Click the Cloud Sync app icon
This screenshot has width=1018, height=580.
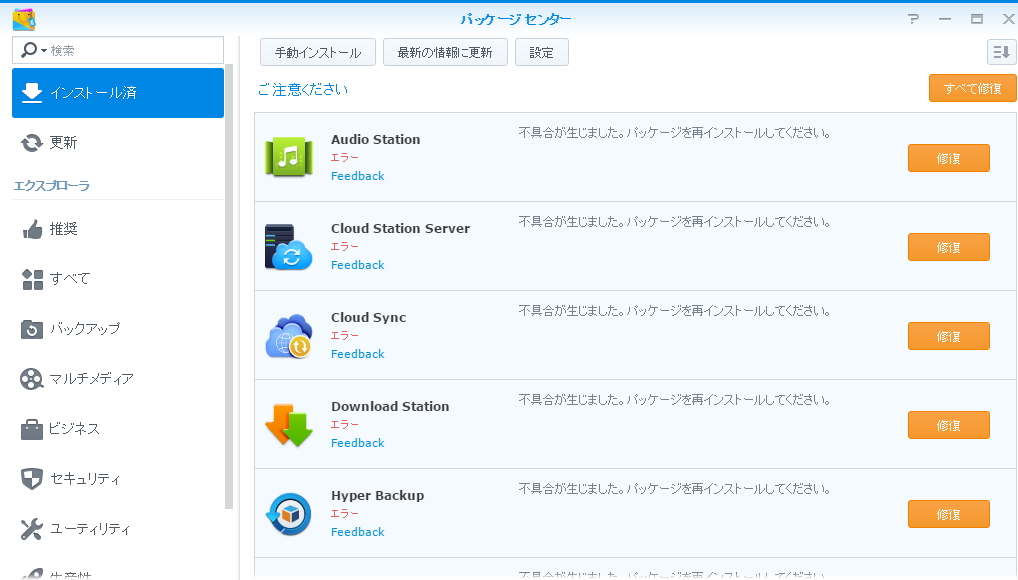pos(289,336)
